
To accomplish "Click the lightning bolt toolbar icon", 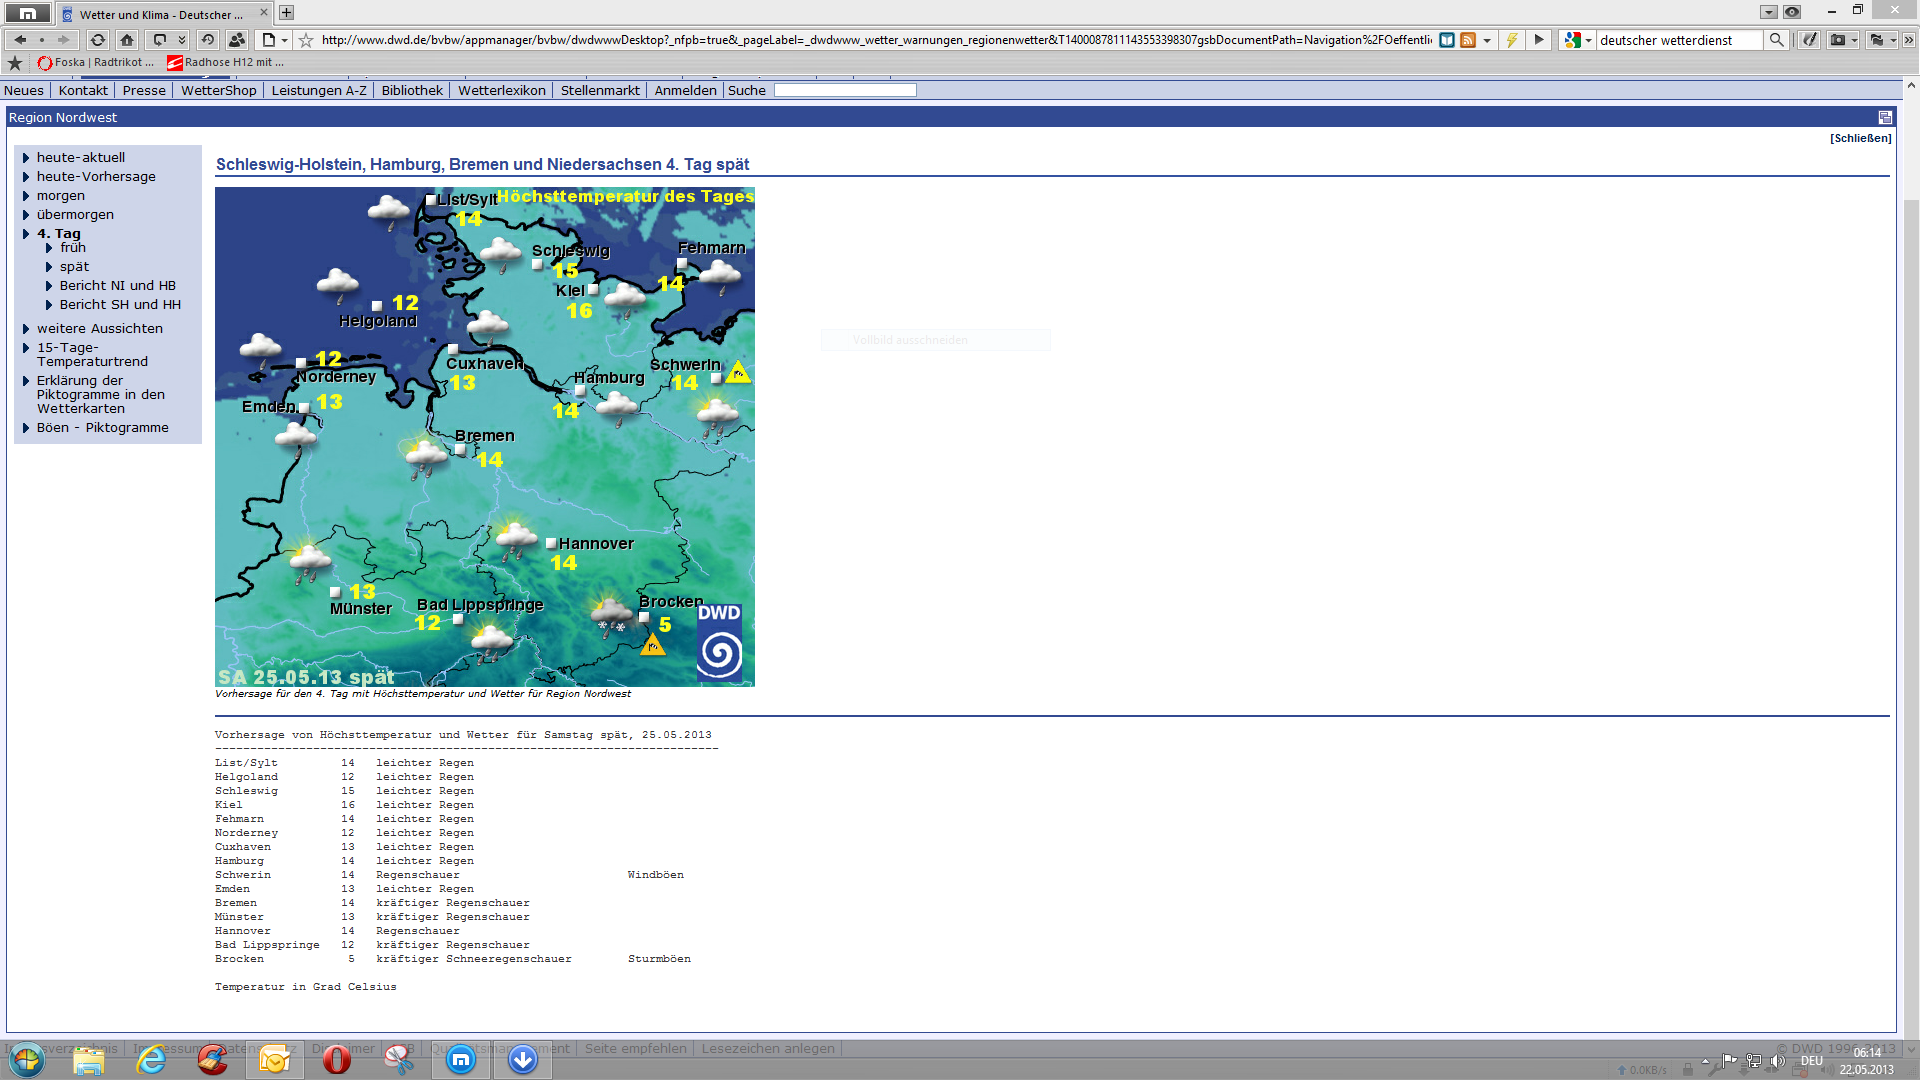I will (1512, 40).
